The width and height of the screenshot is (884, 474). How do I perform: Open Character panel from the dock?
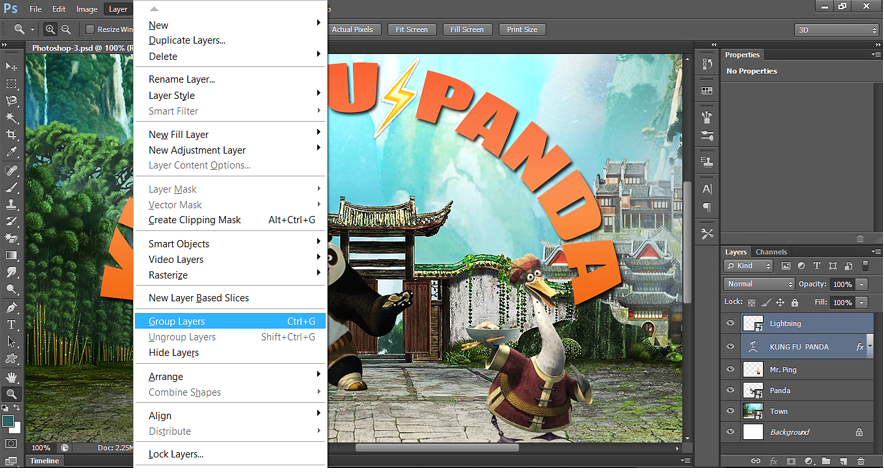pos(707,189)
